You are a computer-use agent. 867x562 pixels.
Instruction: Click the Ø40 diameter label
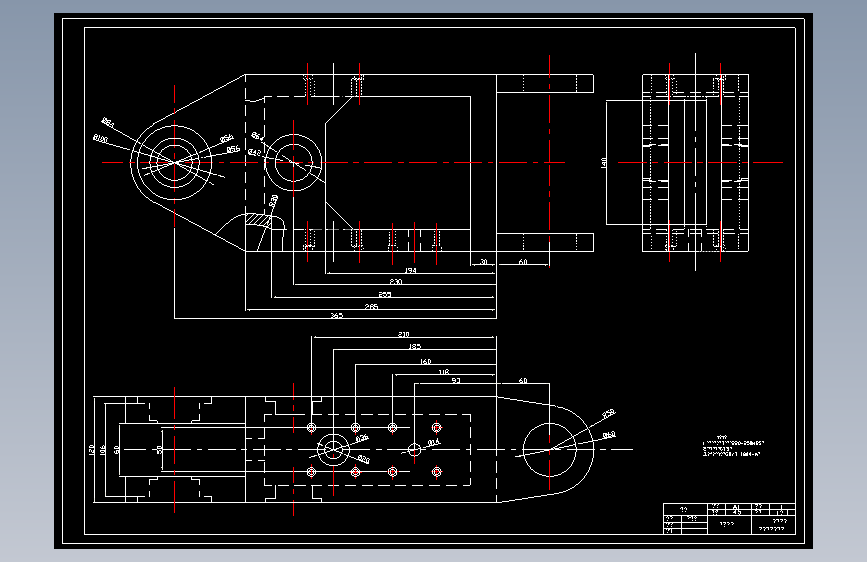[609, 435]
